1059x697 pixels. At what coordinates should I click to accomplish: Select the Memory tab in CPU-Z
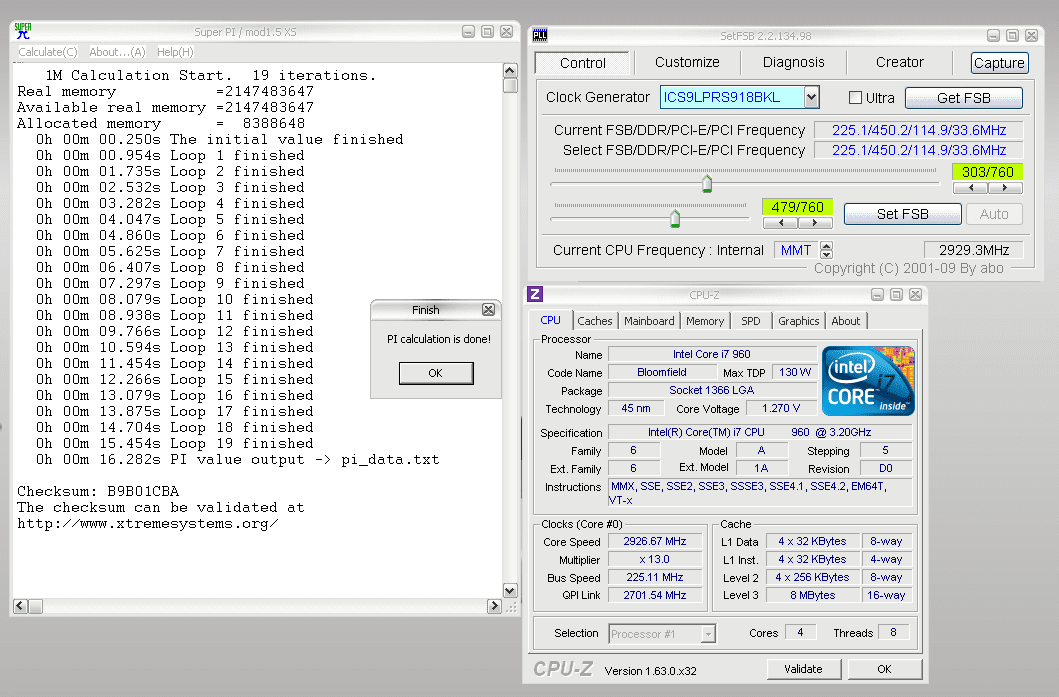[x=705, y=321]
